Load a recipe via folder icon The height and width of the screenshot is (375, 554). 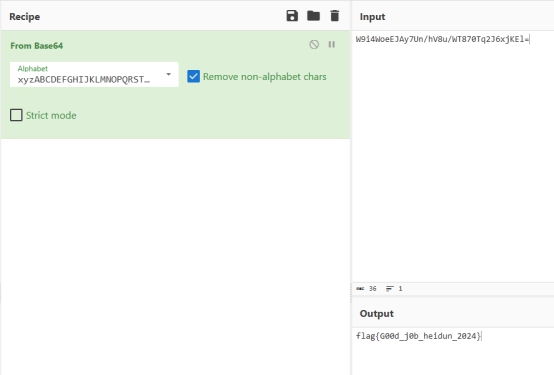coord(313,16)
